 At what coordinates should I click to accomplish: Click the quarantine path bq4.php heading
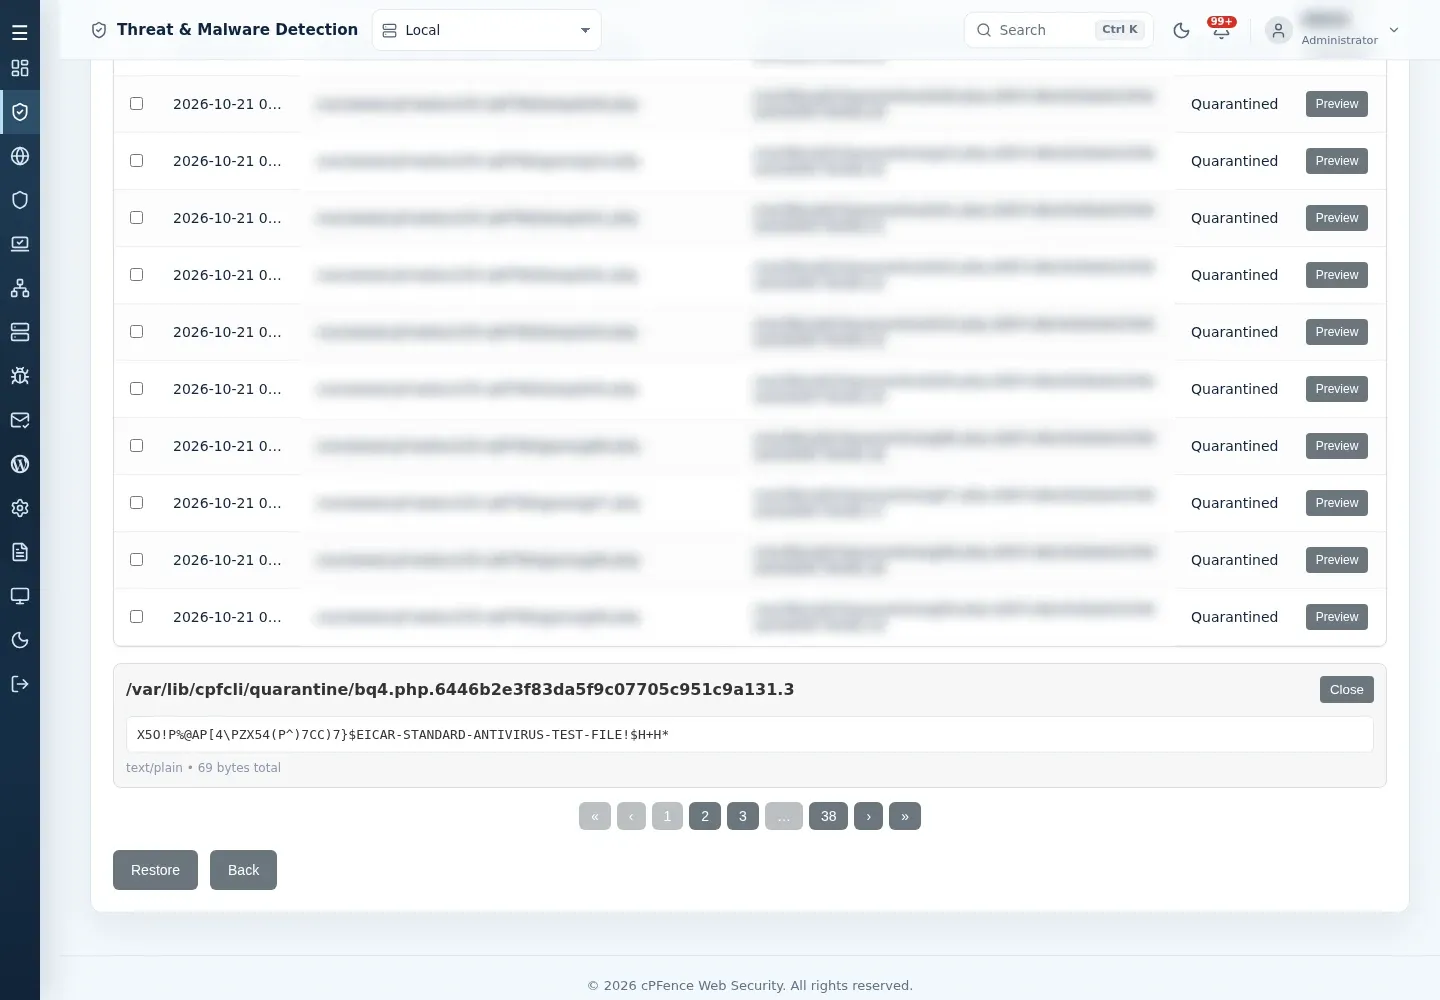tap(460, 689)
